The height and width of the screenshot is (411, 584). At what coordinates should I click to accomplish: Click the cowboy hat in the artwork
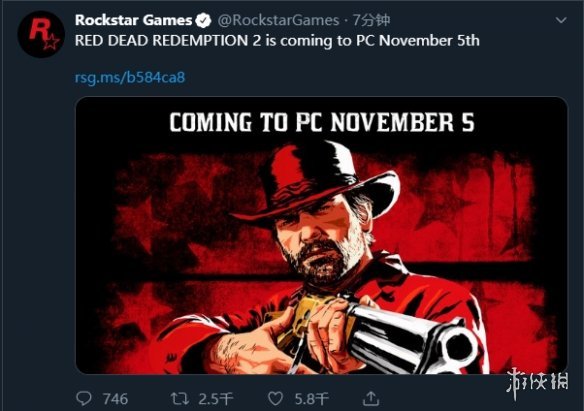317,182
